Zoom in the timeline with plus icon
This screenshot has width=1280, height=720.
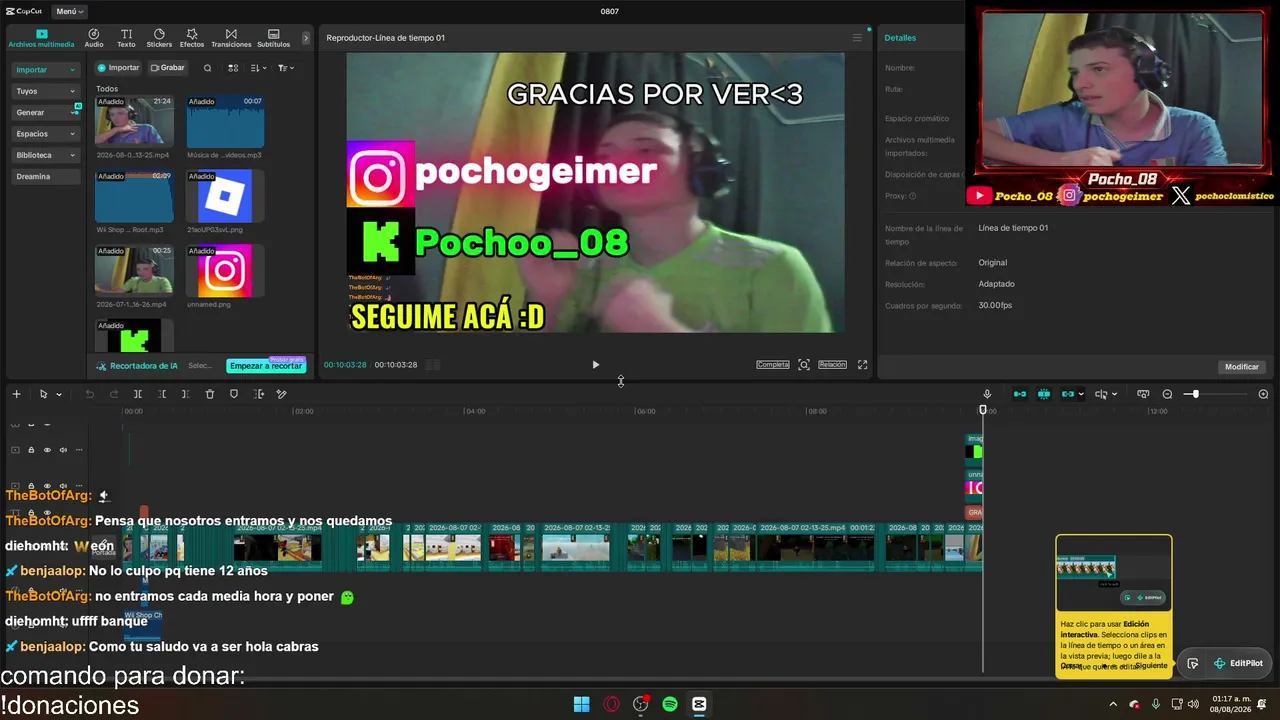click(x=1263, y=394)
